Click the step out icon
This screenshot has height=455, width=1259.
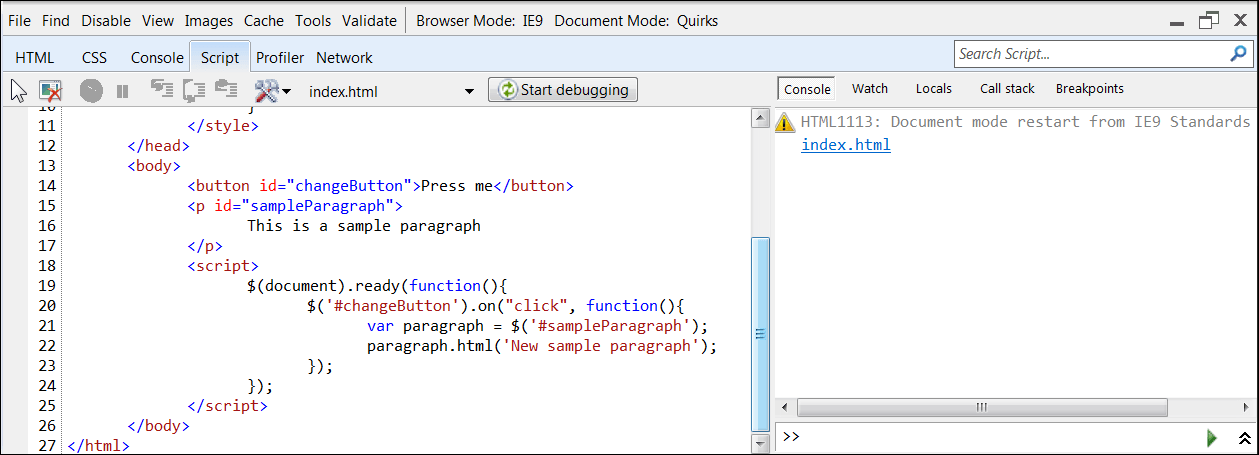[227, 91]
